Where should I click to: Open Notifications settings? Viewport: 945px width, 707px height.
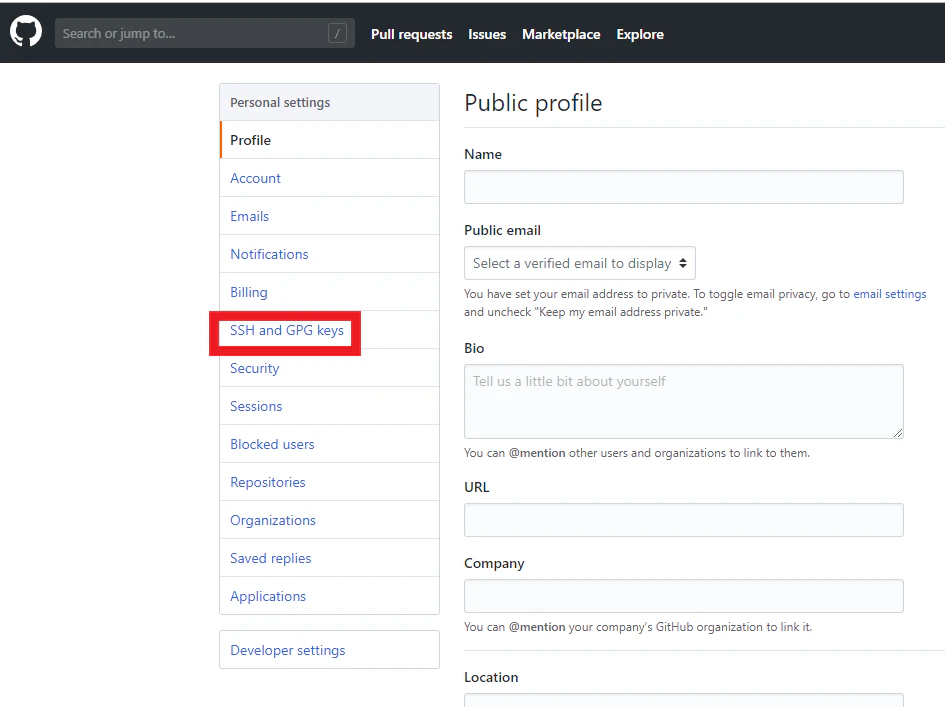pyautogui.click(x=330, y=254)
